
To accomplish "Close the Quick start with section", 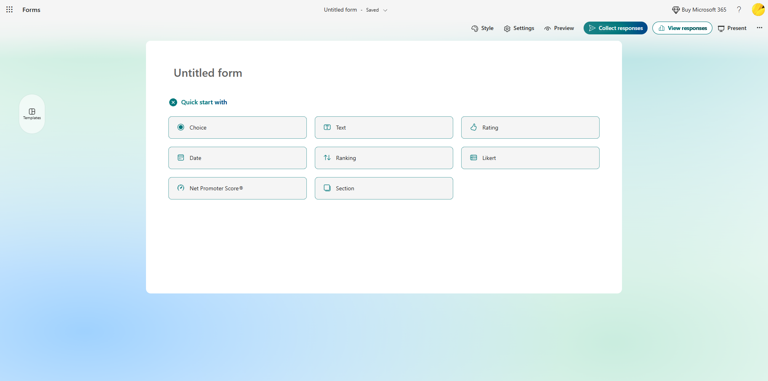I will [173, 102].
